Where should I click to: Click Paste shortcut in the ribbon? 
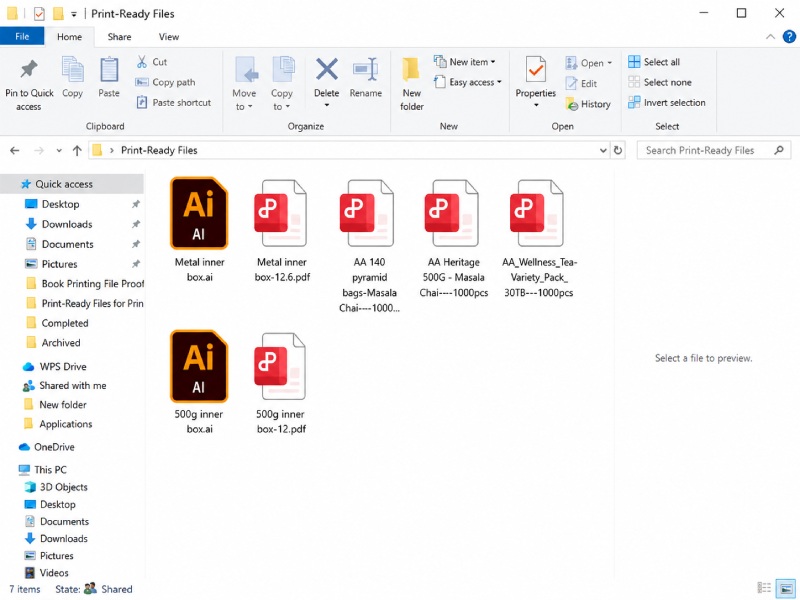click(174, 103)
